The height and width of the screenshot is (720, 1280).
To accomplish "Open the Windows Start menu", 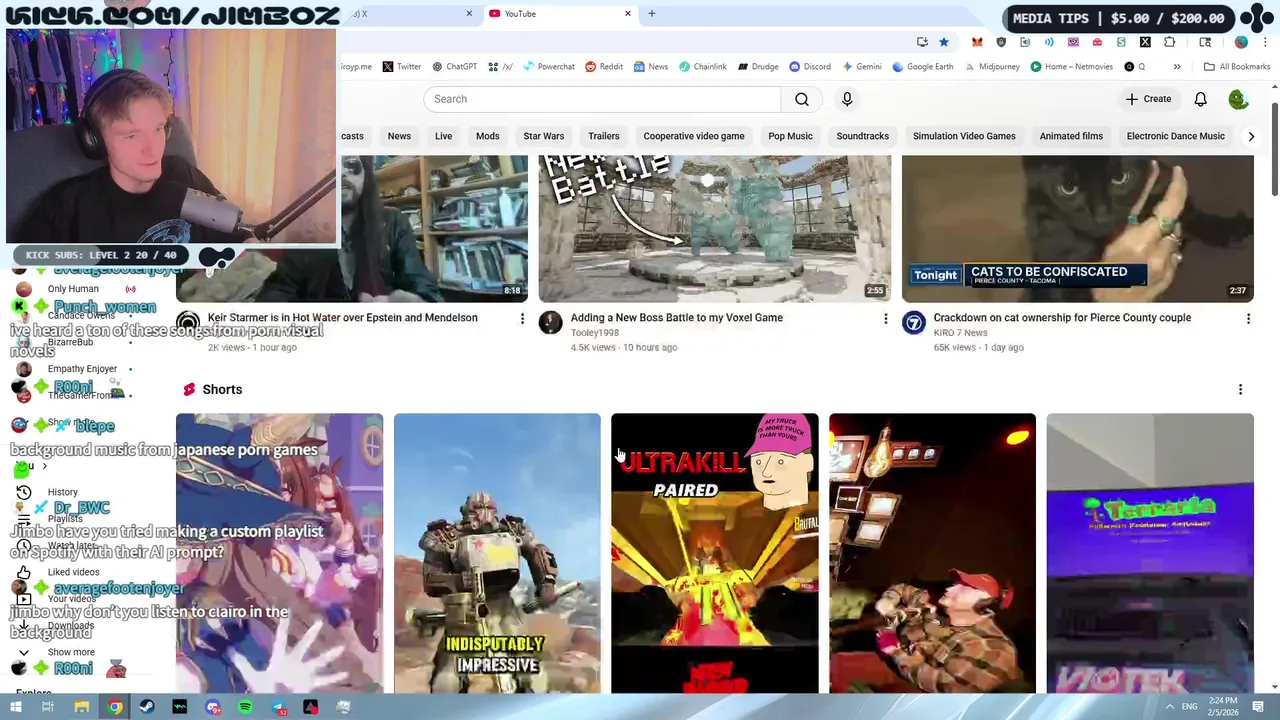I will click(15, 707).
